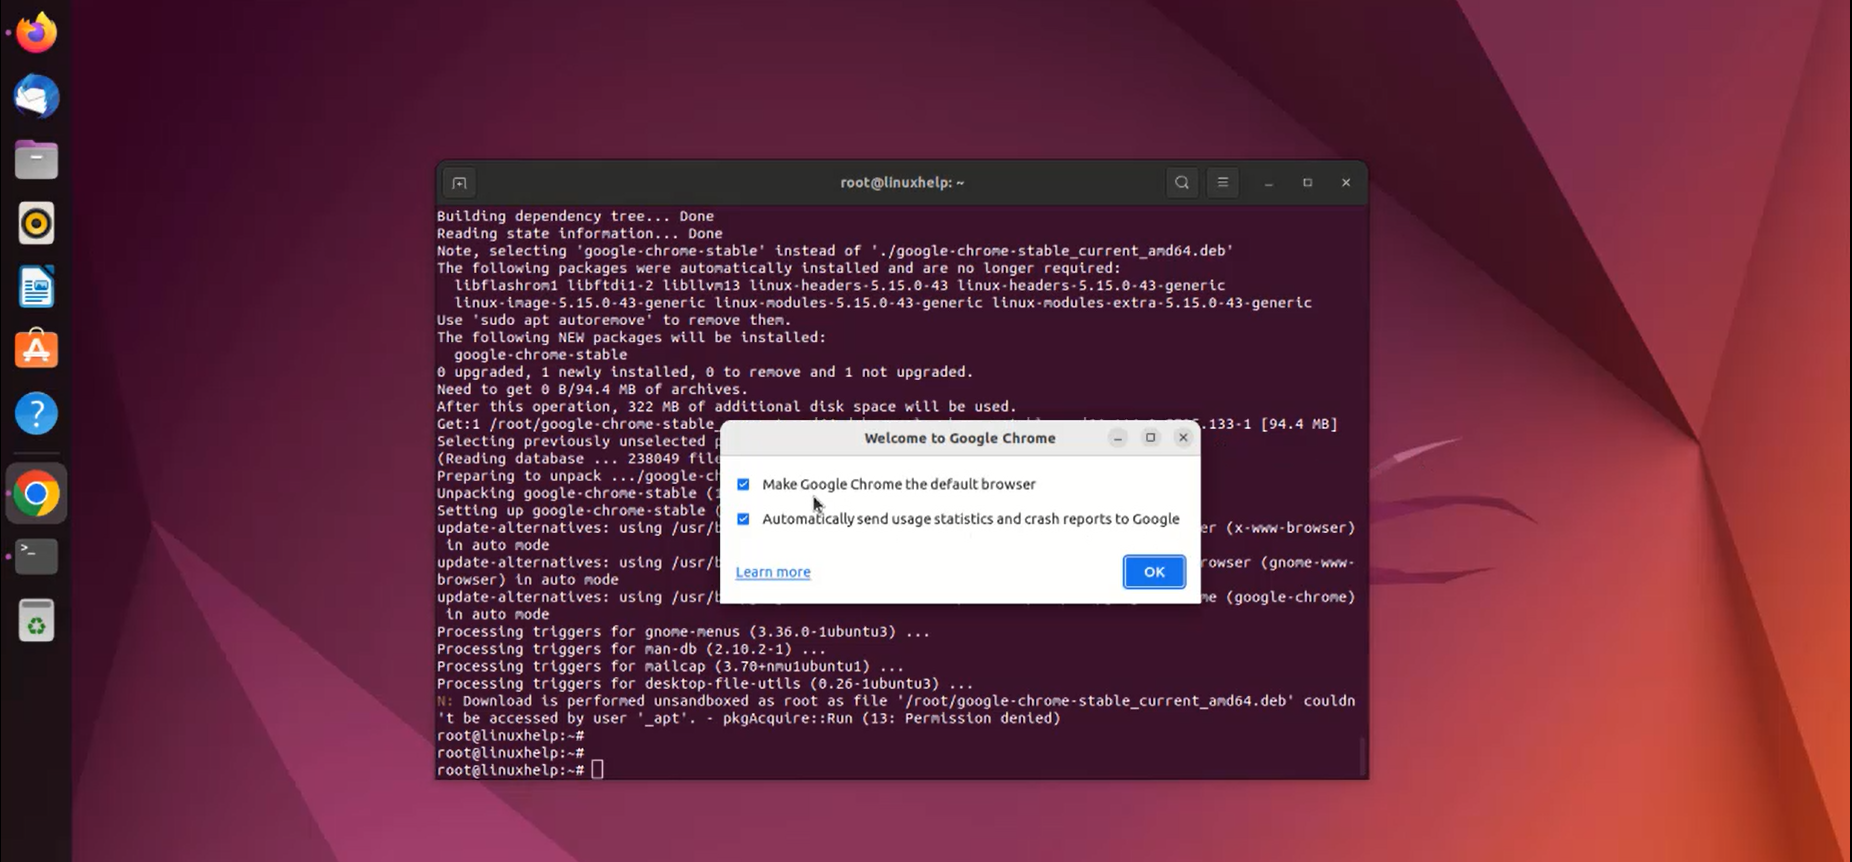
Task: Open Firefox from the dock
Action: 37,32
